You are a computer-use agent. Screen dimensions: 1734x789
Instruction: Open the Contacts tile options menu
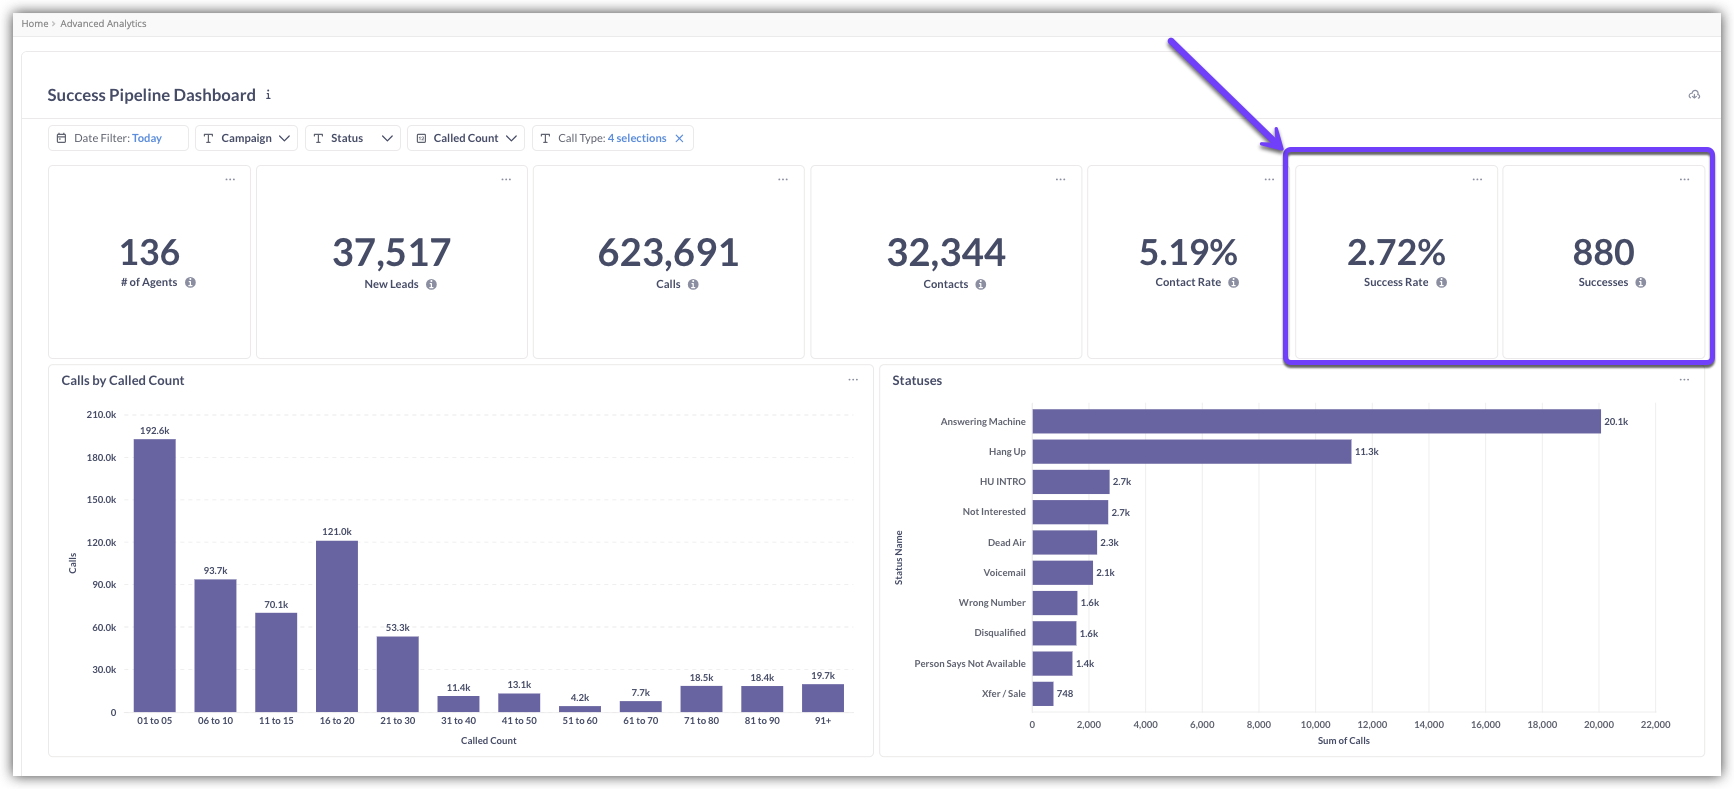pos(1060,180)
